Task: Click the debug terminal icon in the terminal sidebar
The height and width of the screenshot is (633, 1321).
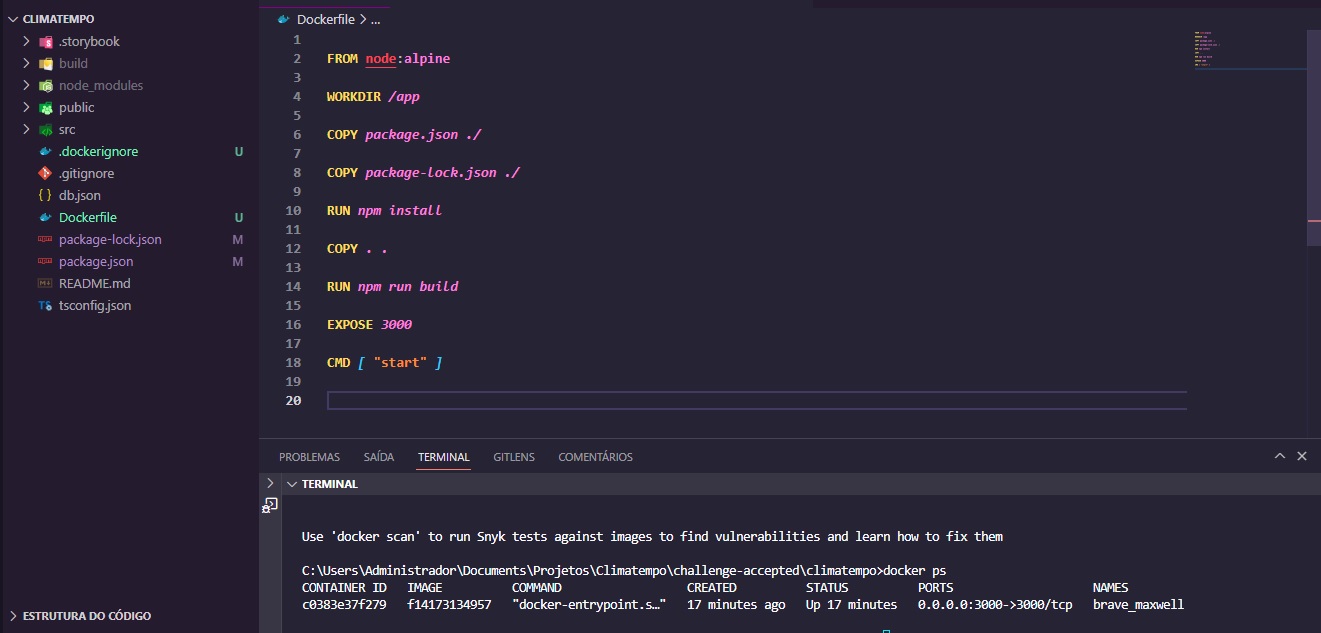Action: (x=270, y=506)
